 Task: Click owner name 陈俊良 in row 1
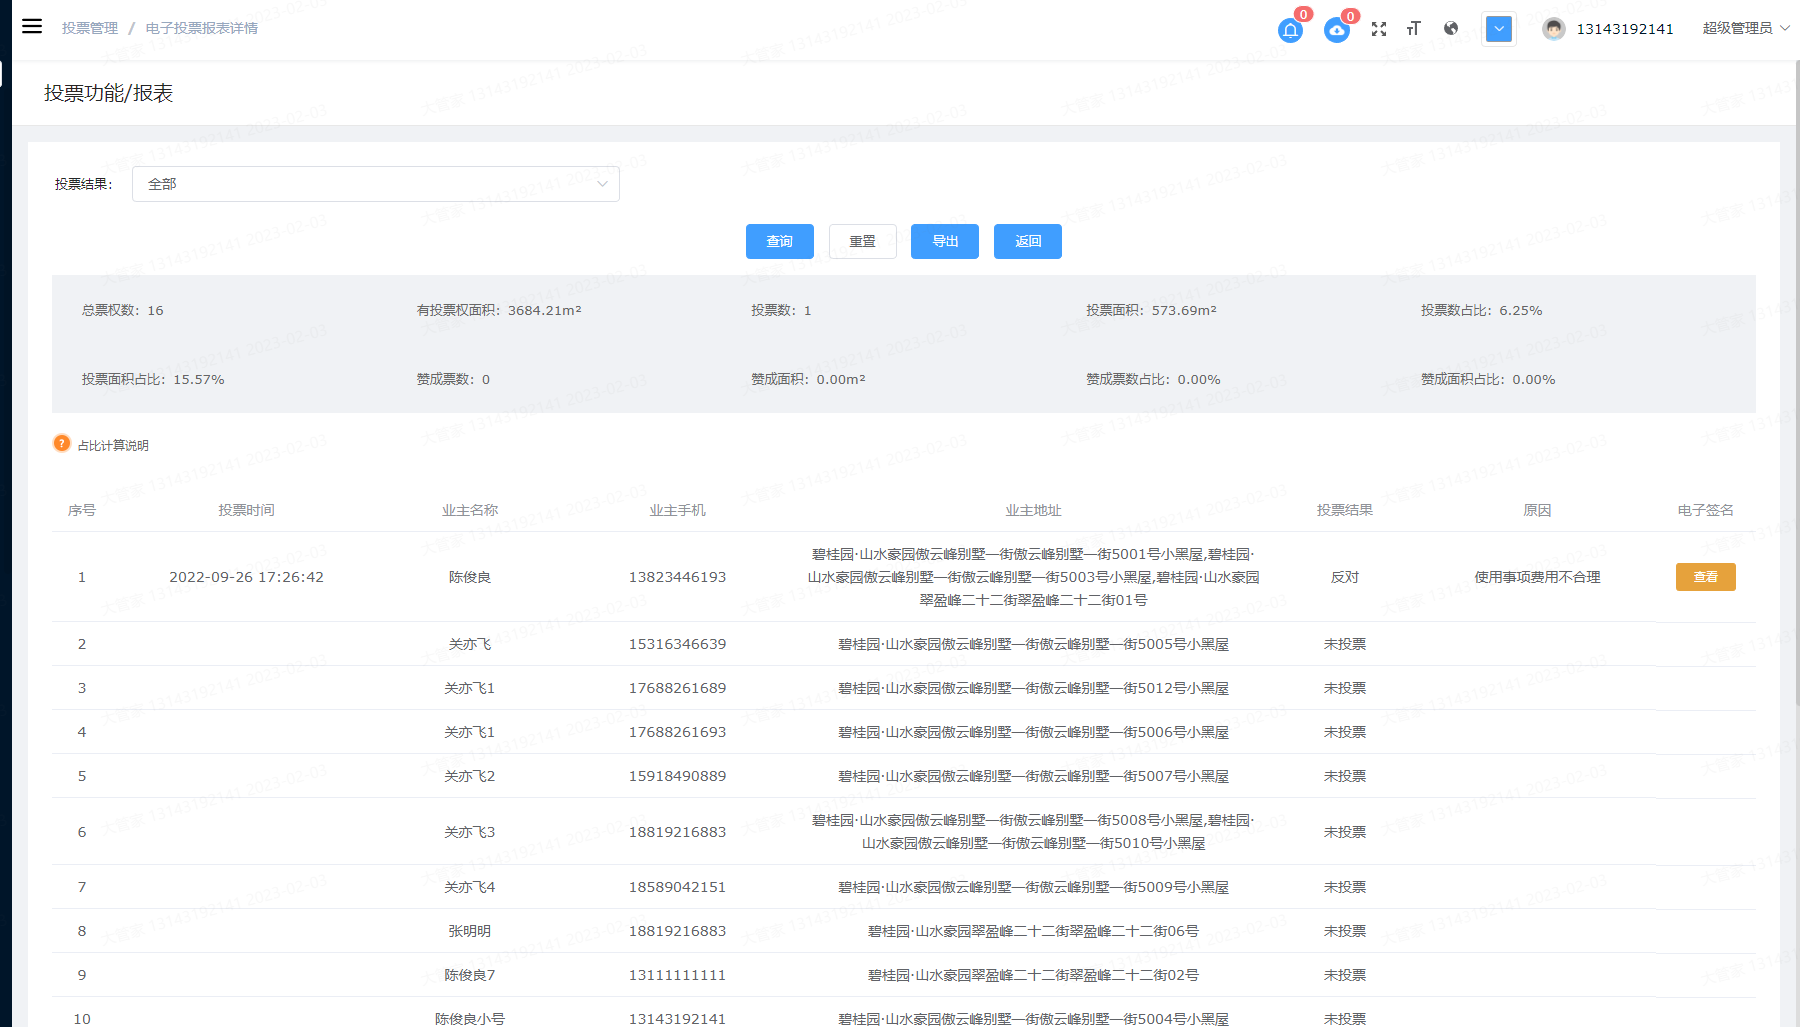click(x=470, y=577)
